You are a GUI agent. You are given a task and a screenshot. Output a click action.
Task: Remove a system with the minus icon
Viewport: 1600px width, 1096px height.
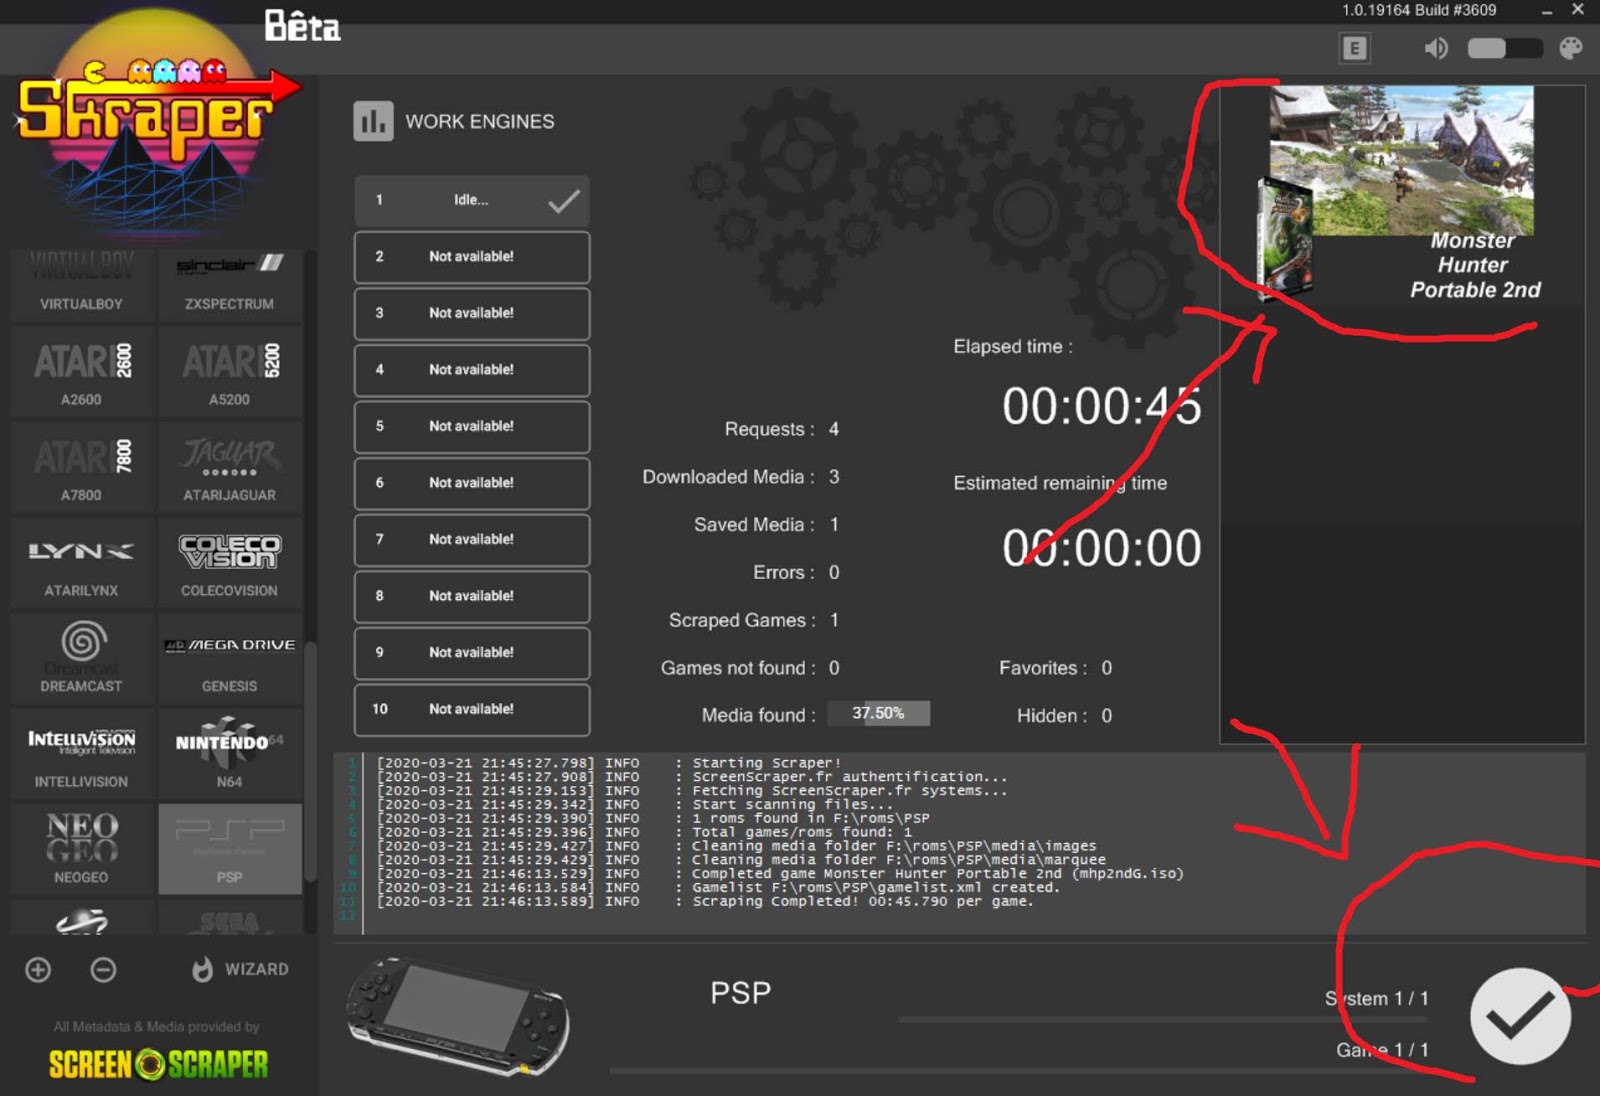[x=103, y=969]
